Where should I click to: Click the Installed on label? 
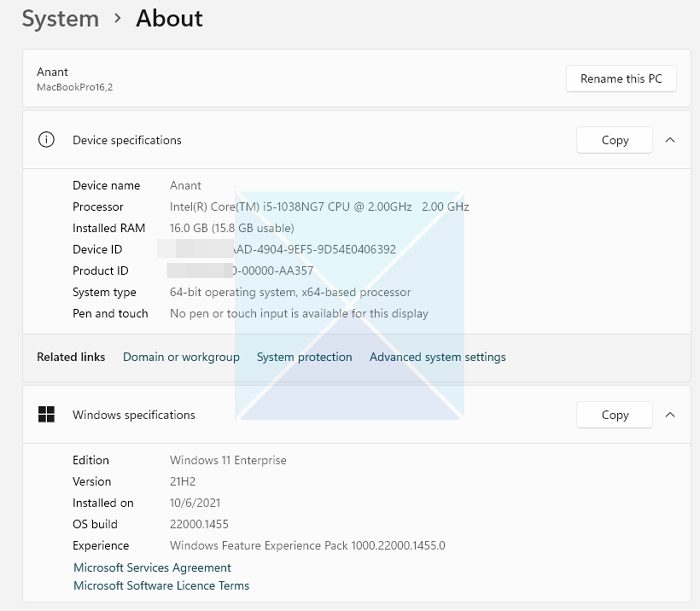click(103, 503)
